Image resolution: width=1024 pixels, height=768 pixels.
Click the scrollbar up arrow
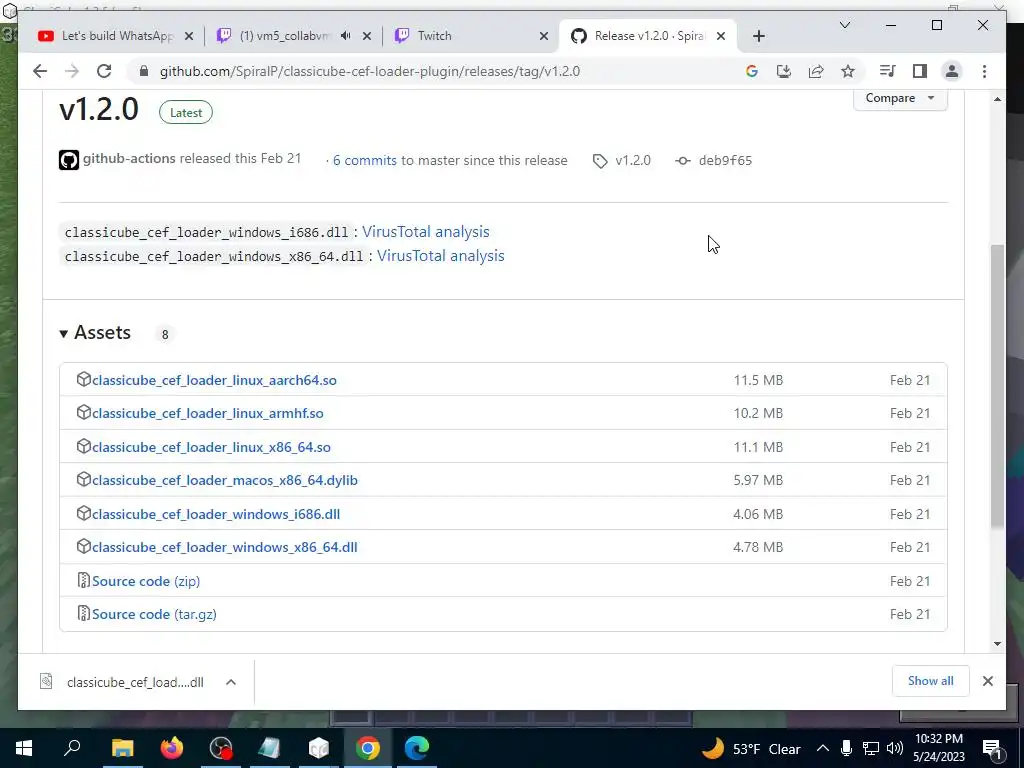click(997, 99)
